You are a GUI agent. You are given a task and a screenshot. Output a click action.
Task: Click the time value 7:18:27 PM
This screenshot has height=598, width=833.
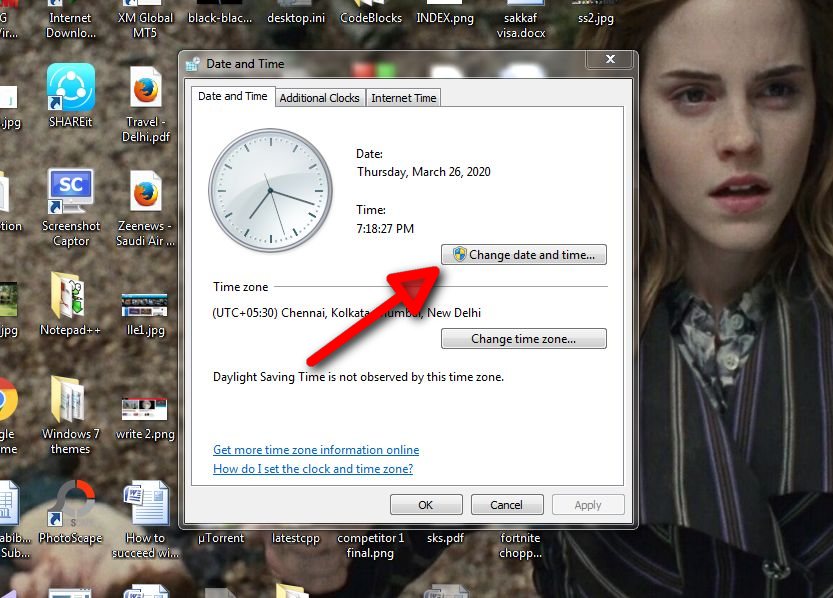tap(385, 229)
